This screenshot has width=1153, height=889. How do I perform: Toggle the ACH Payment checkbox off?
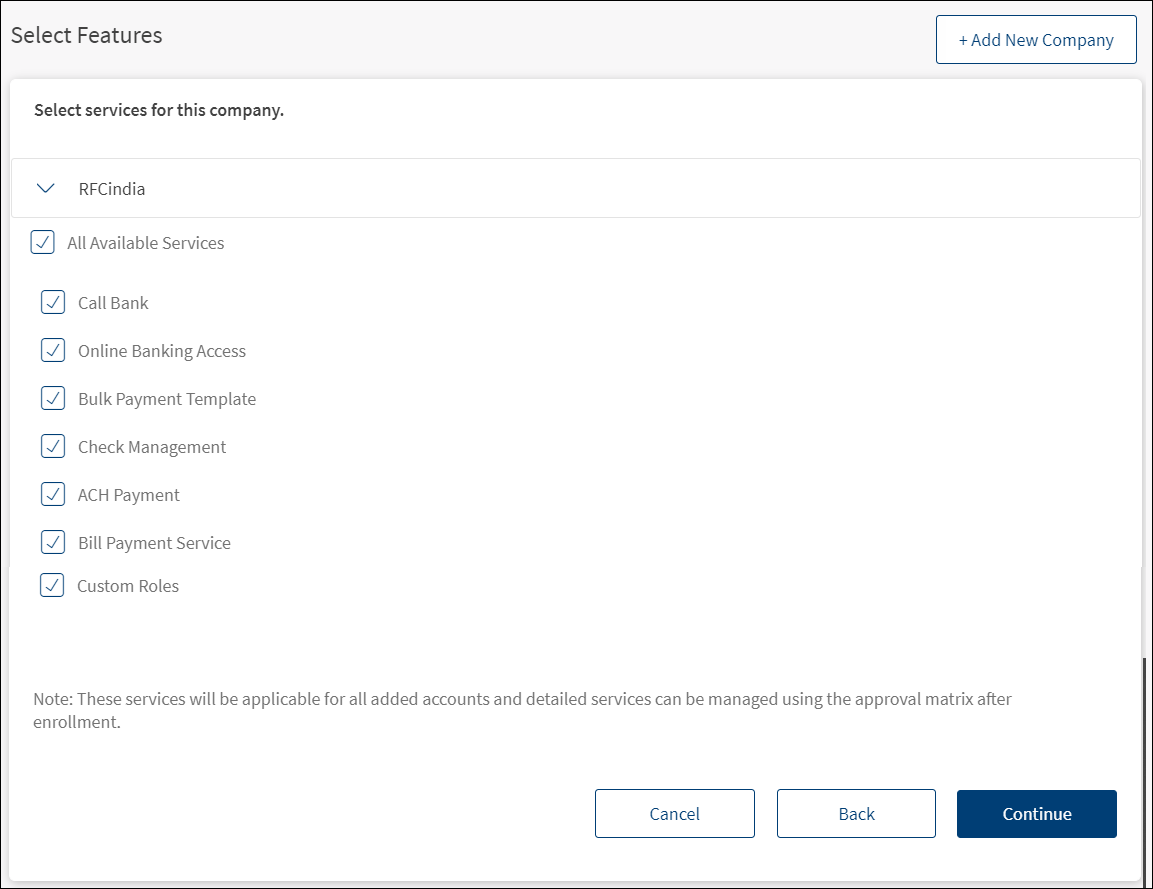53,494
